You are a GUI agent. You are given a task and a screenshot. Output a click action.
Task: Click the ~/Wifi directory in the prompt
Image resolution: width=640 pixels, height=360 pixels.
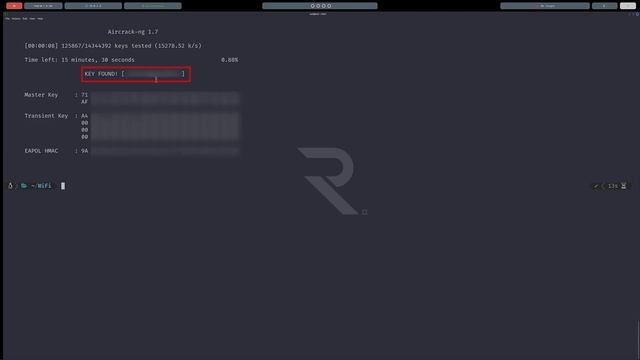41,186
